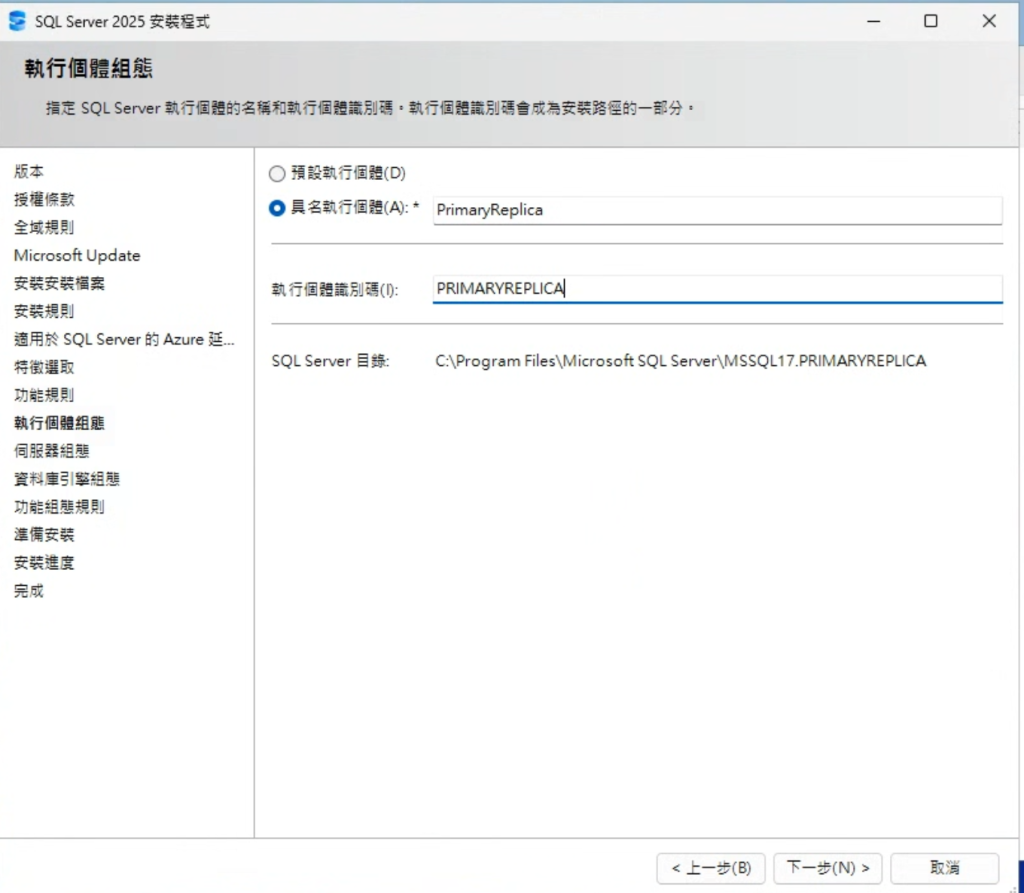Maximize the SQL Server 2025 installer window
This screenshot has height=893, width=1024.
tap(931, 21)
